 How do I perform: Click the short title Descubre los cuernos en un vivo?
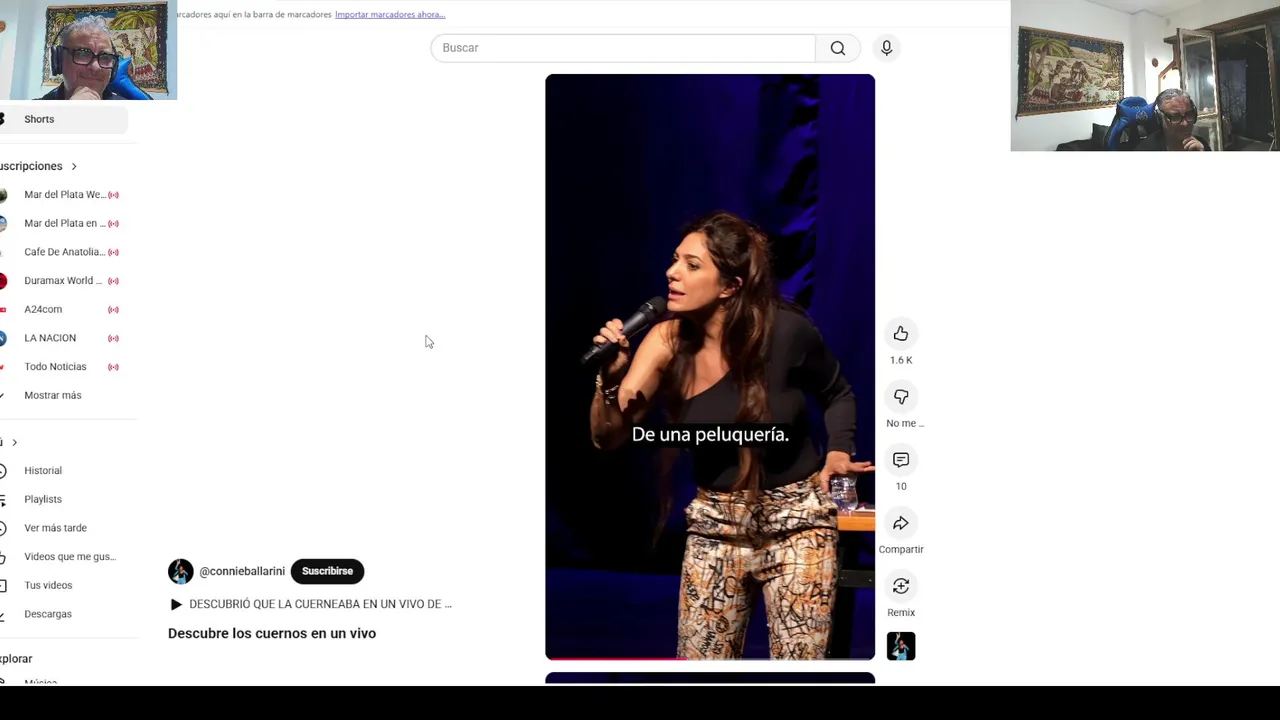(x=272, y=633)
